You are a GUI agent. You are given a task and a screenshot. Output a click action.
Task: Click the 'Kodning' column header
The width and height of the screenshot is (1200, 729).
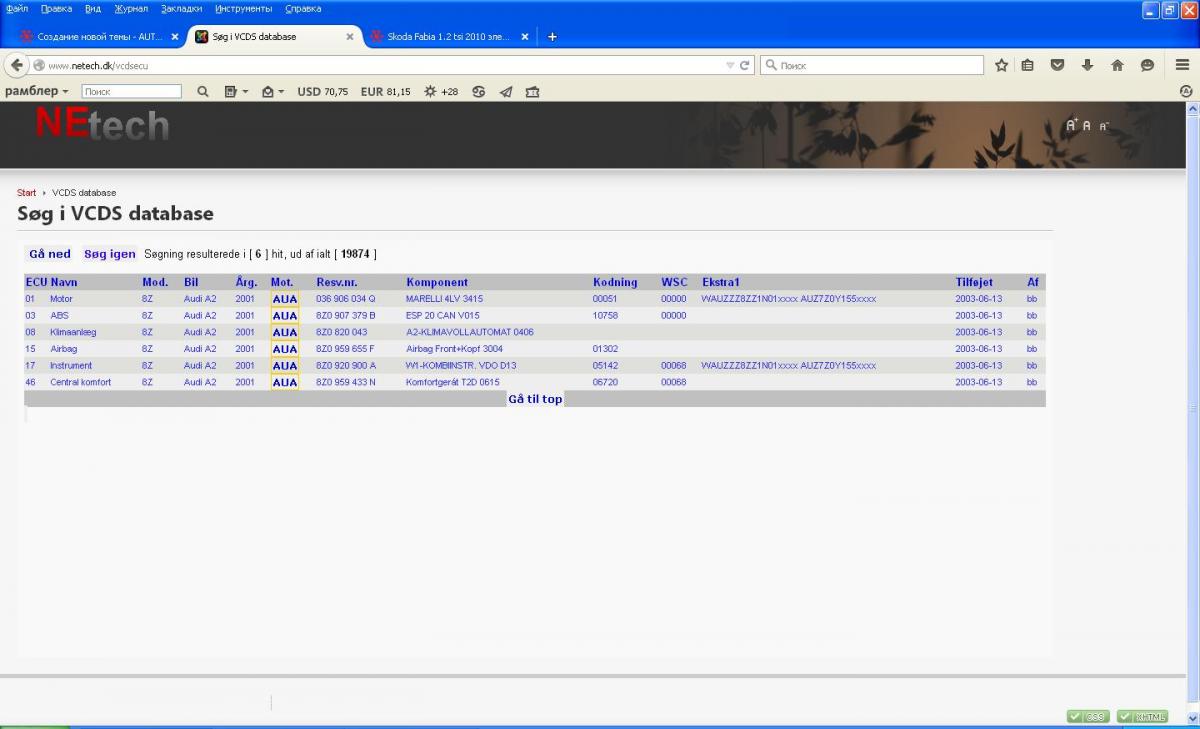615,282
